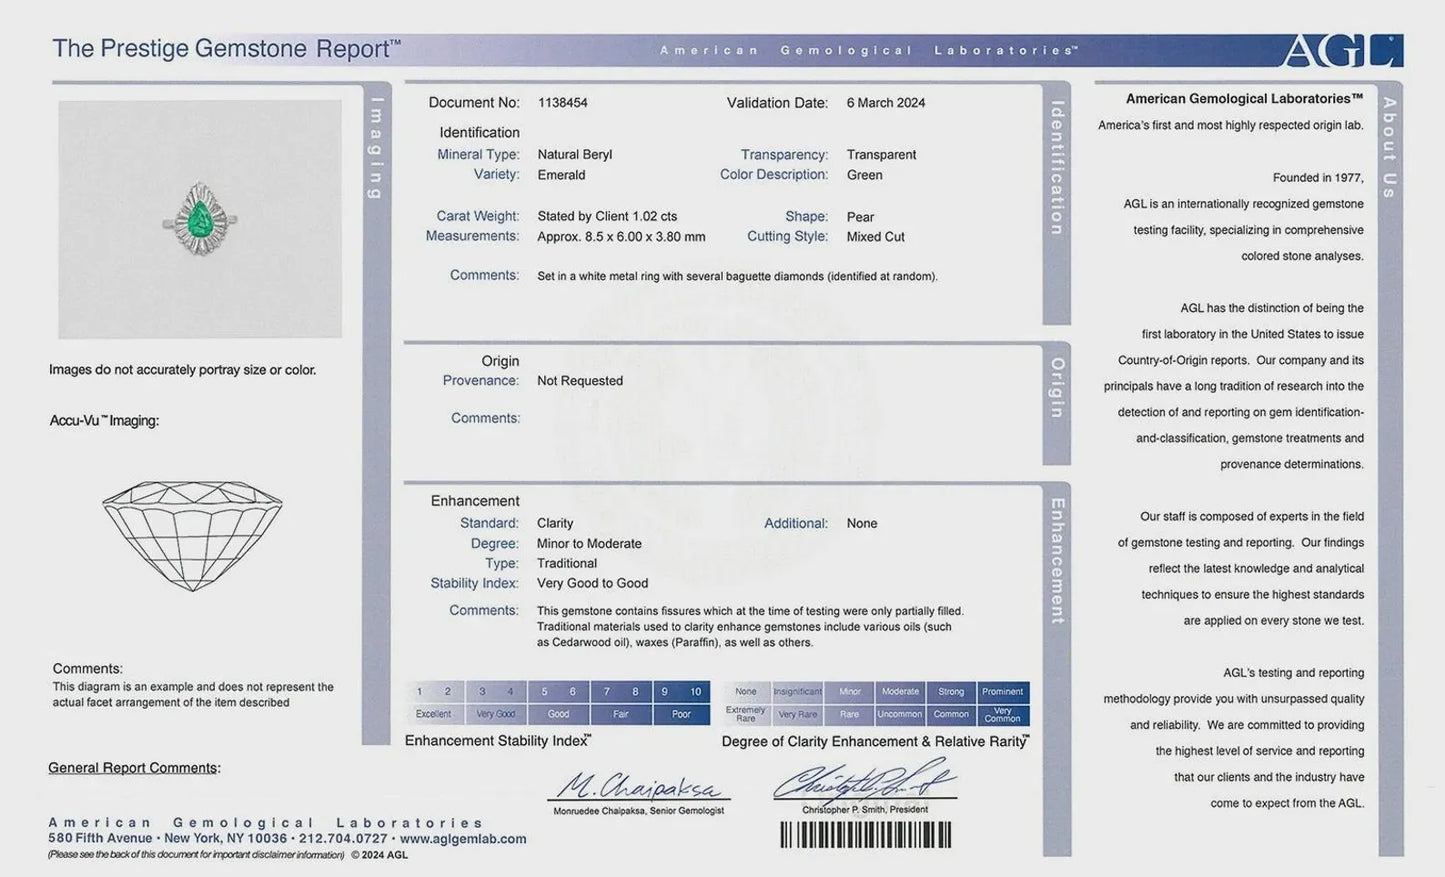Click the Prominent clarity enhancement cell
1445x877 pixels.
pyautogui.click(x=1003, y=692)
